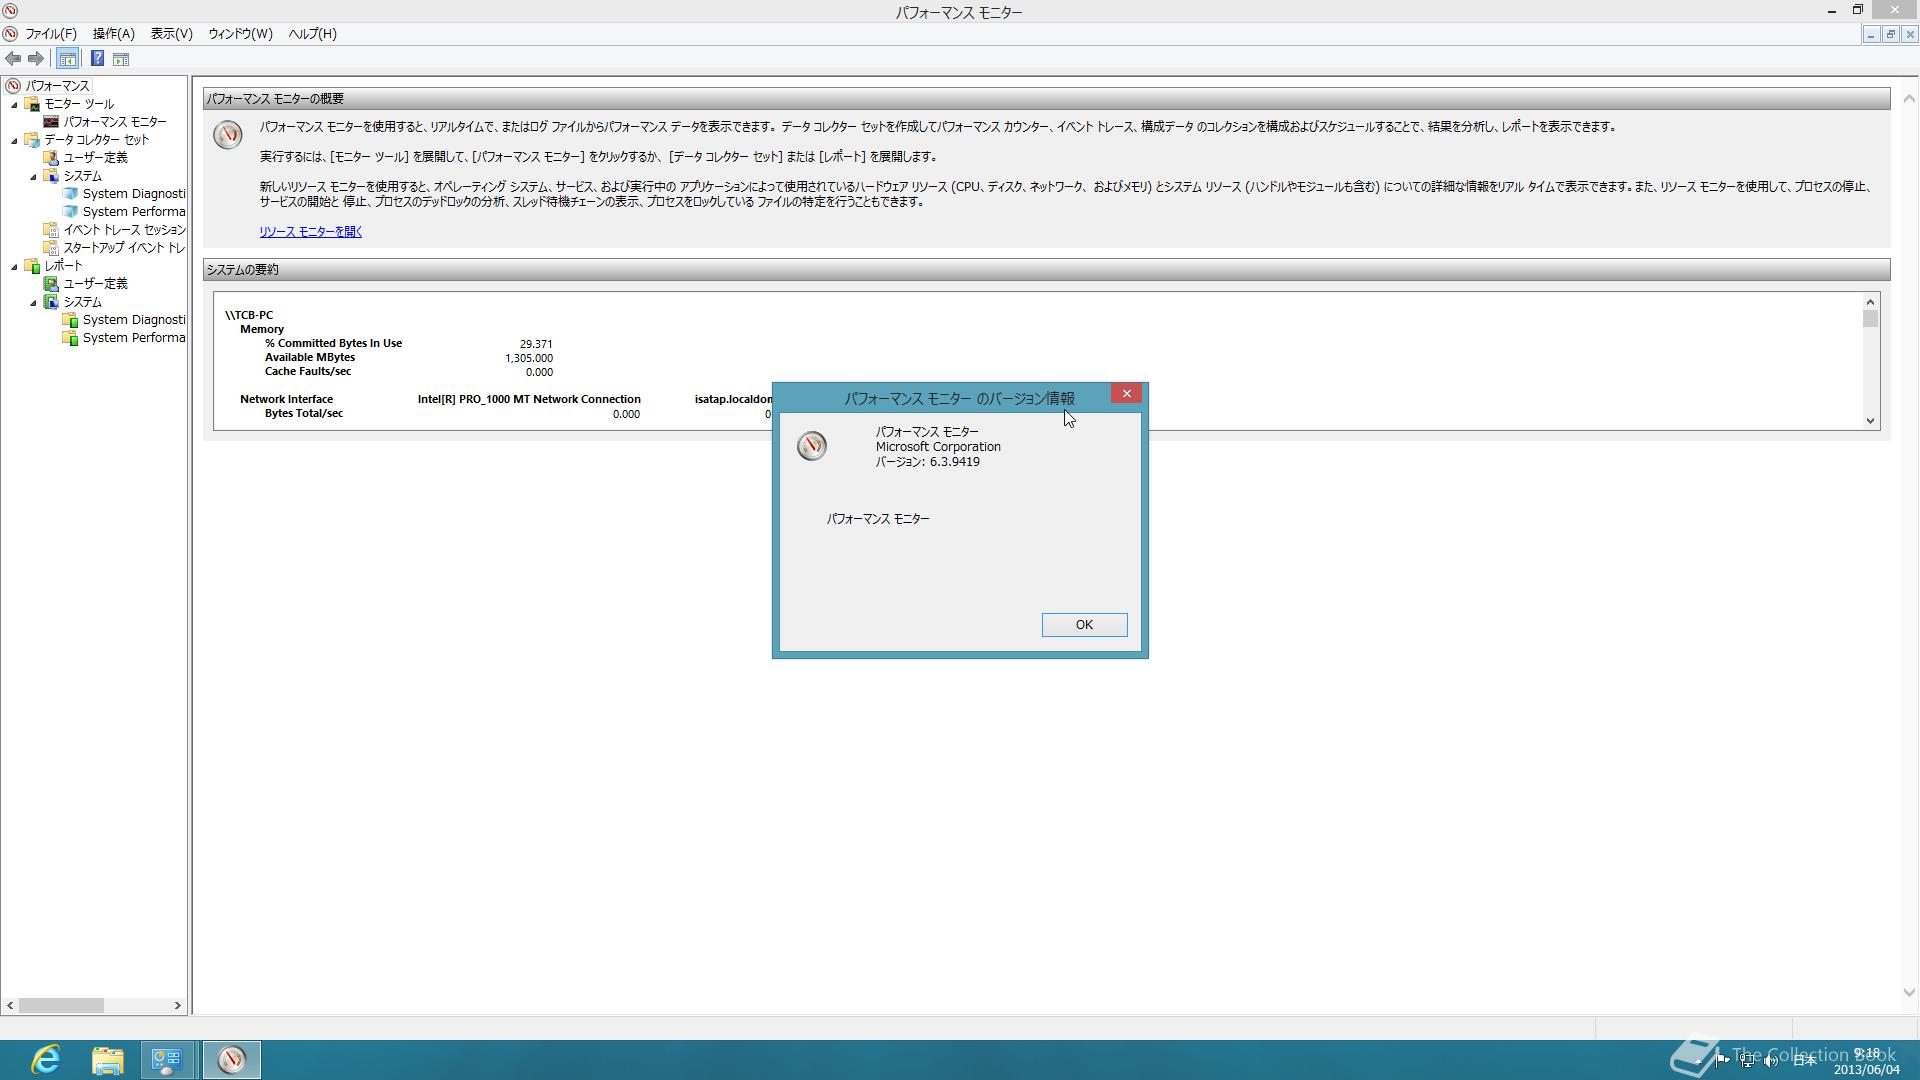Click the Back arrow toolbar icon
This screenshot has width=1920, height=1080.
coord(13,59)
